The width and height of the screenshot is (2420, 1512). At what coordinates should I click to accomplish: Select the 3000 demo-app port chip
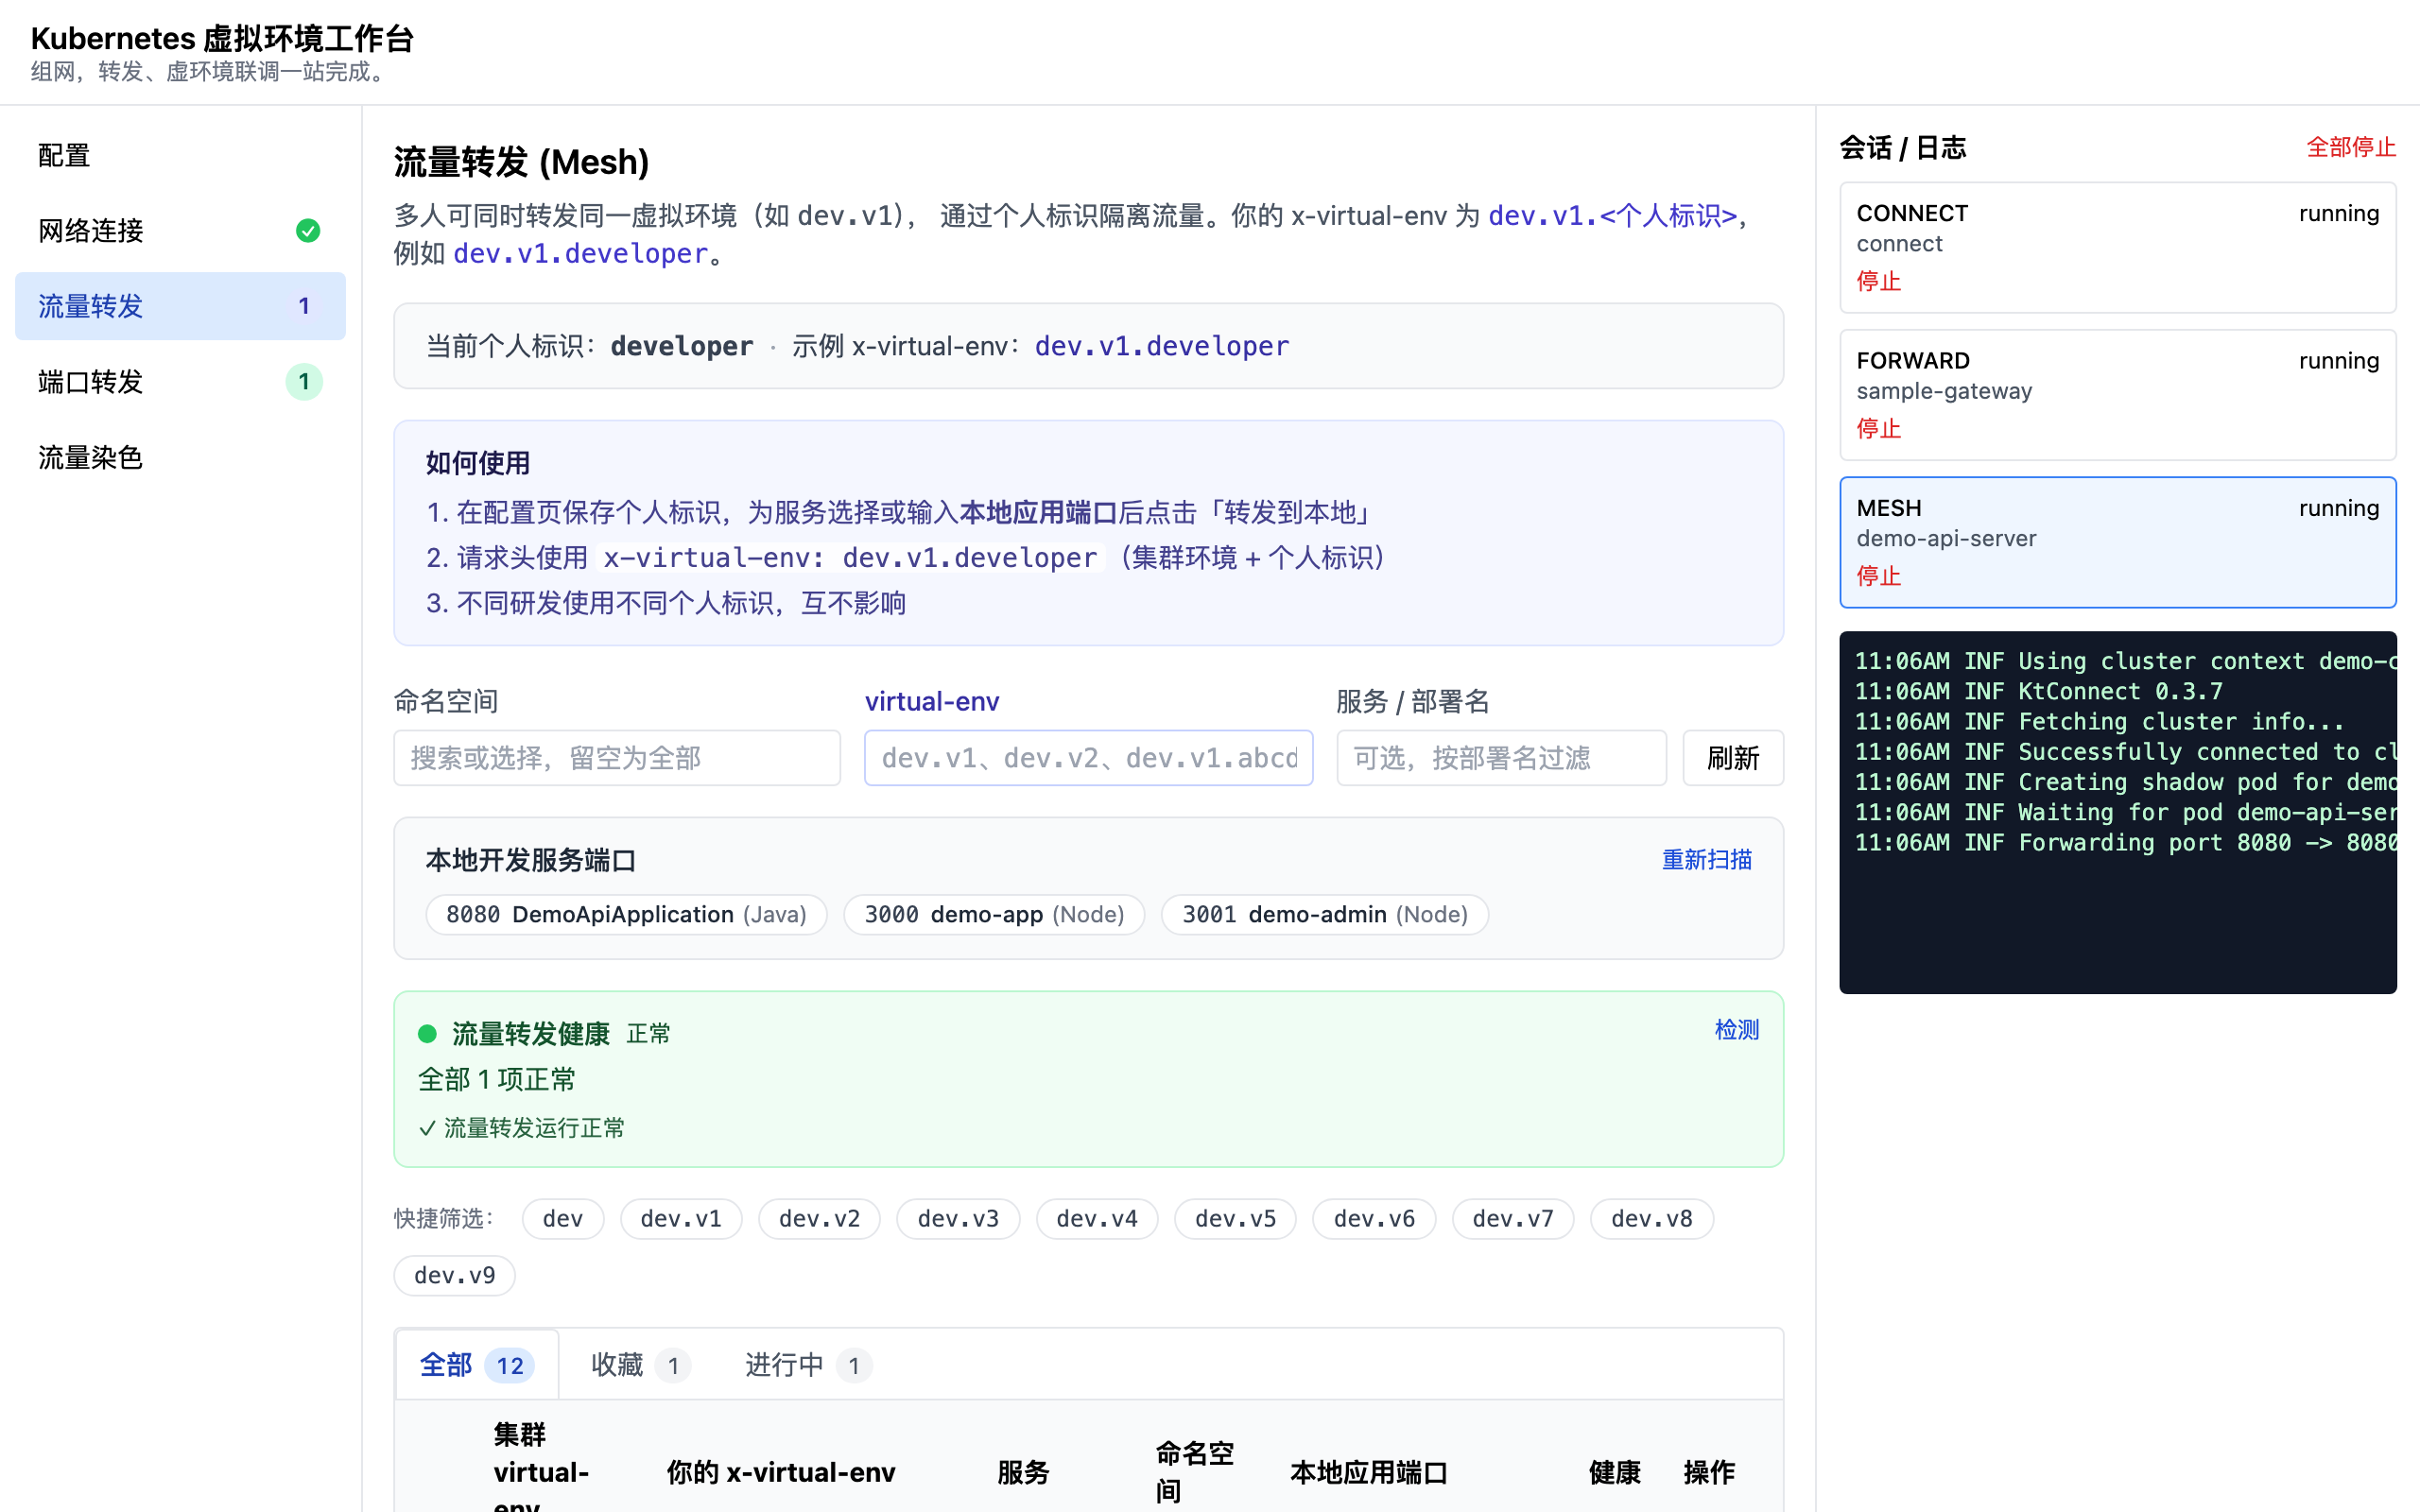coord(994,915)
